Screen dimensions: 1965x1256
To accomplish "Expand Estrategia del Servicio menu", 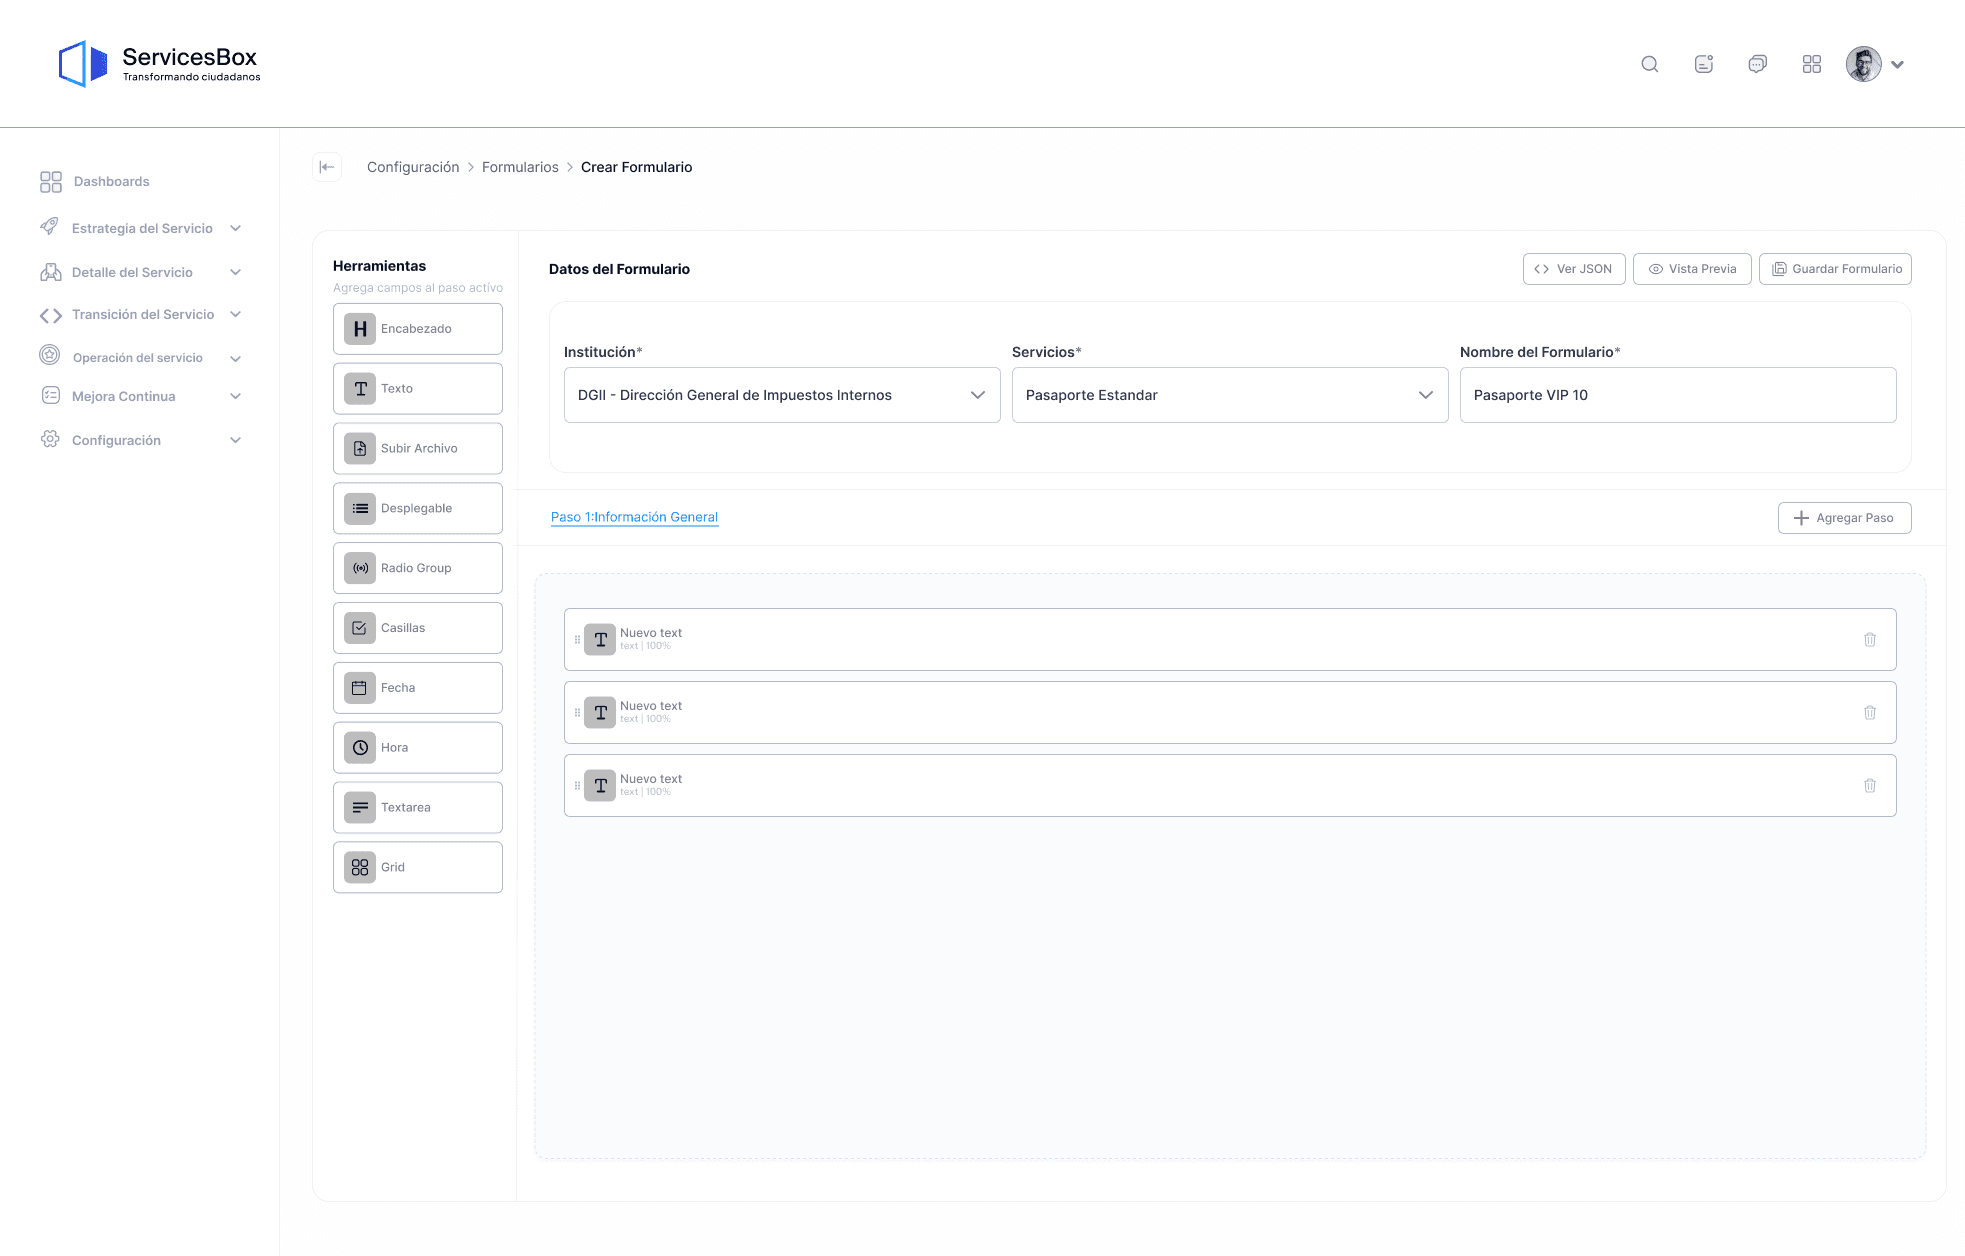I will pyautogui.click(x=140, y=228).
